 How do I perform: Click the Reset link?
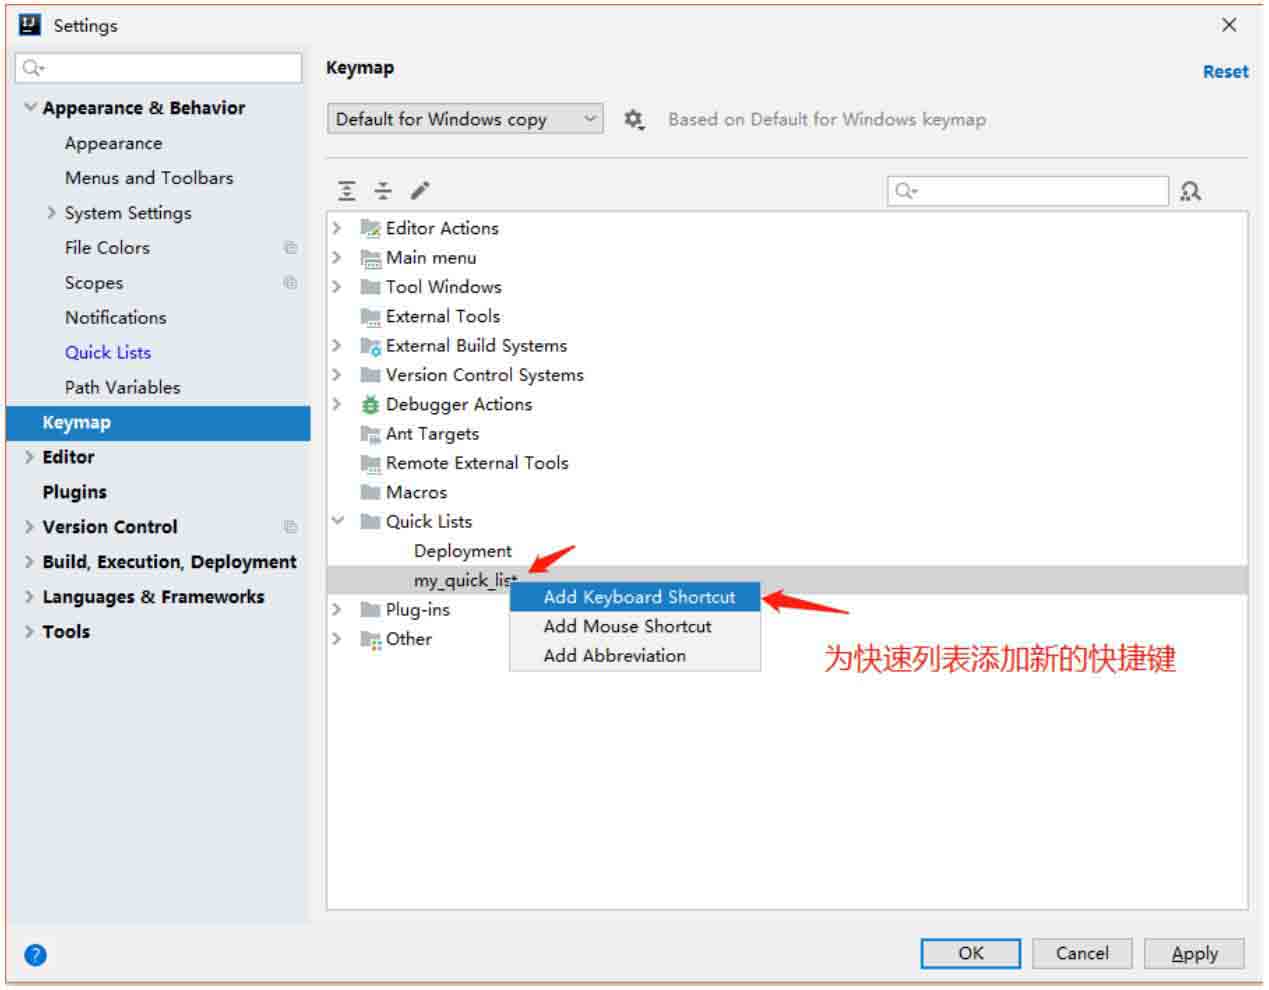[x=1225, y=72]
